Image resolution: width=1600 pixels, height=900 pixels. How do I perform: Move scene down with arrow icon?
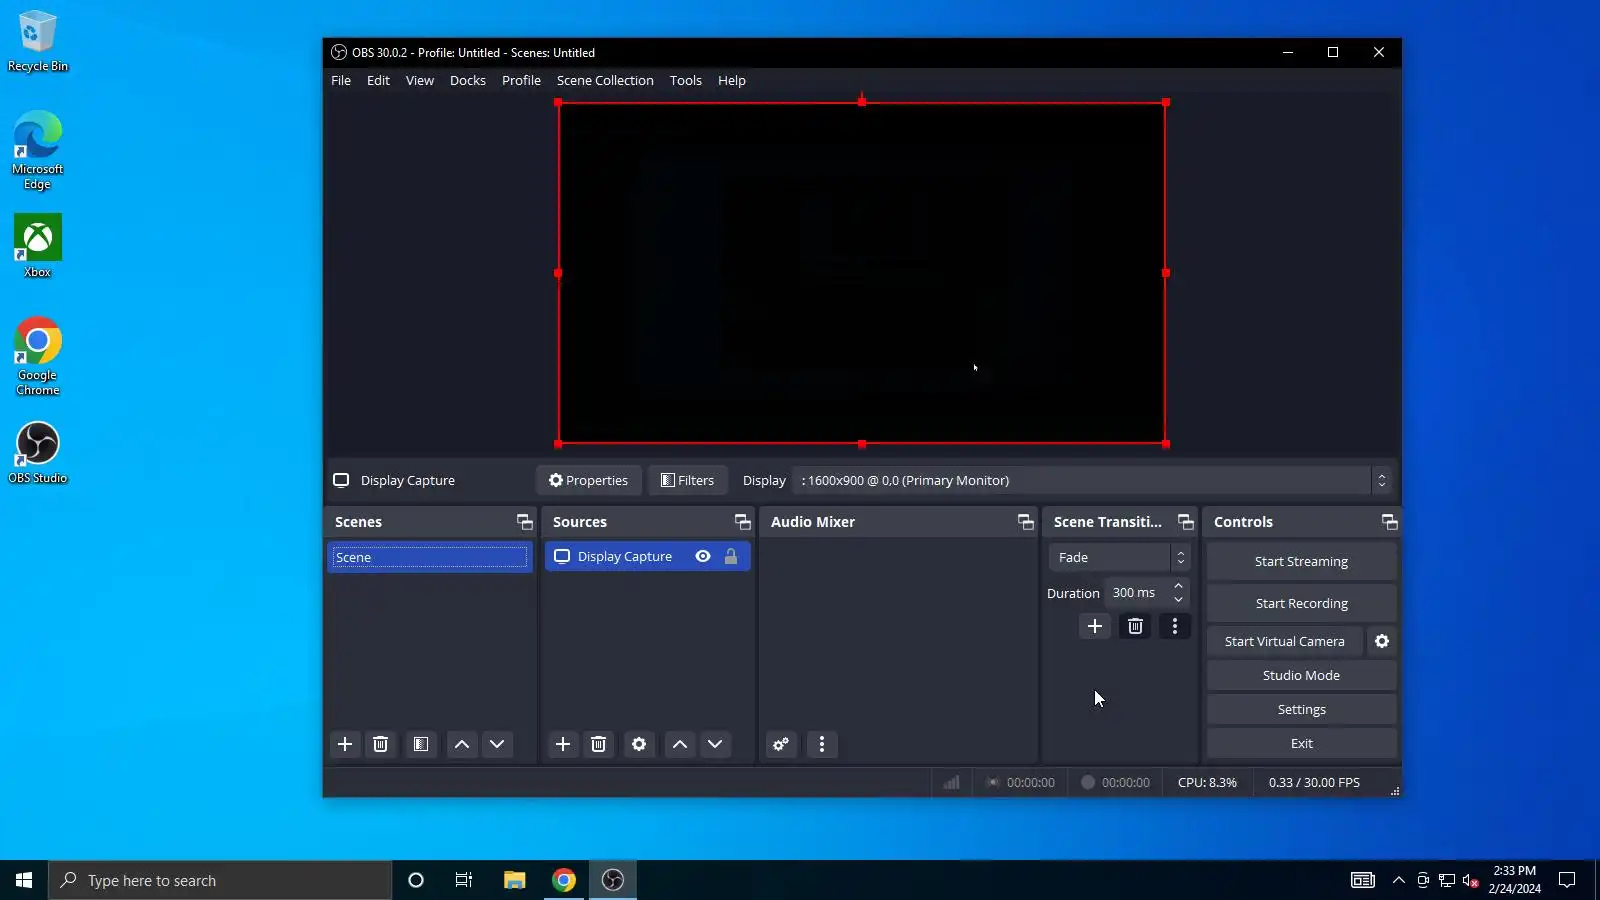coord(497,744)
